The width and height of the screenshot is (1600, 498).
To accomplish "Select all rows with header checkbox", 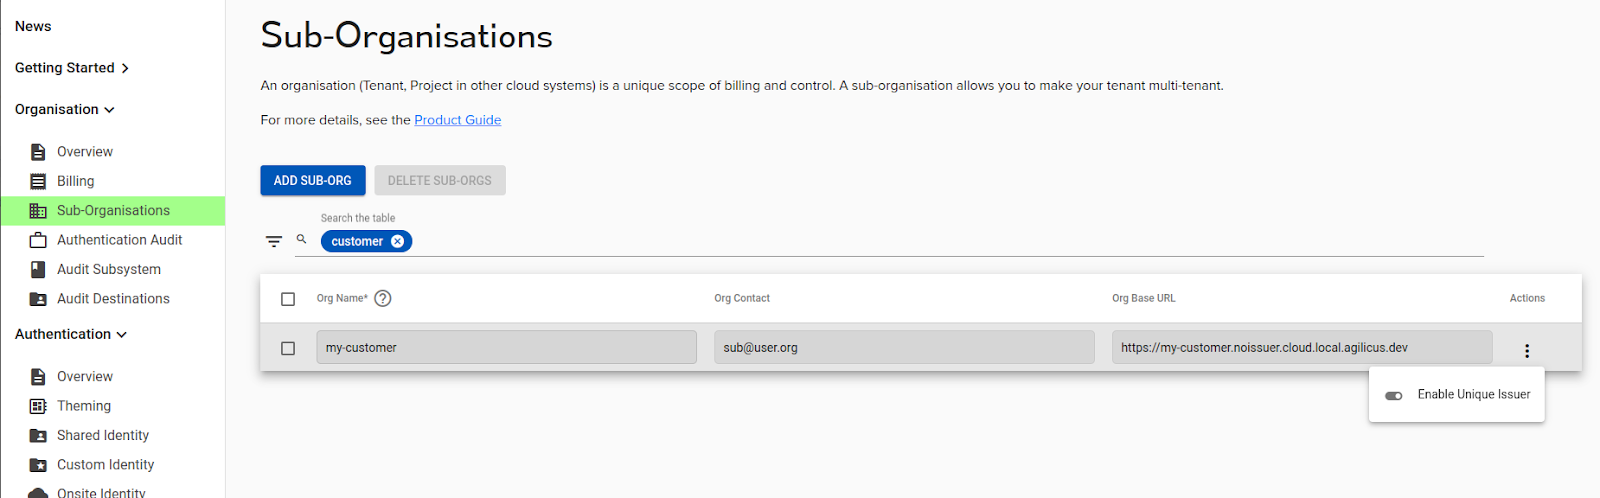I will pos(288,299).
